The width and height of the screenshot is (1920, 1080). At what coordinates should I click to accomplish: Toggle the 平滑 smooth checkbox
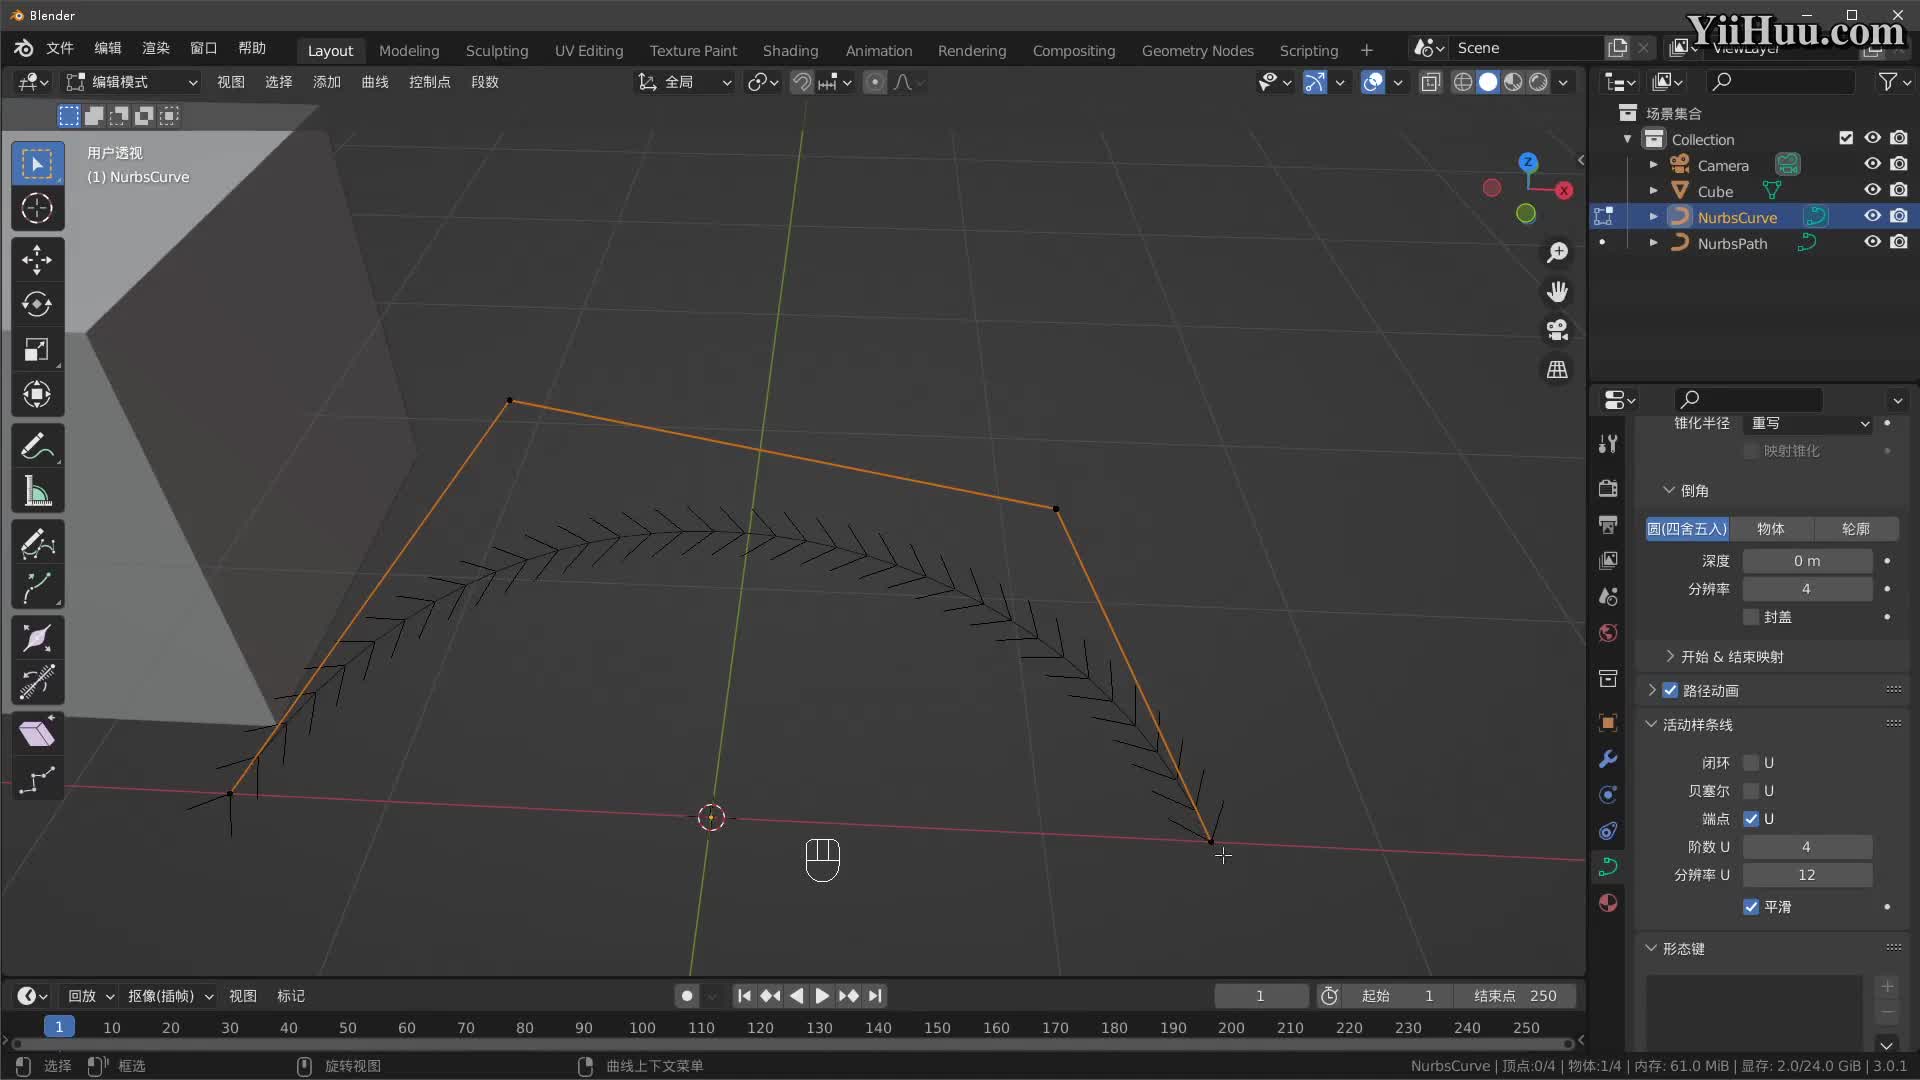point(1751,907)
